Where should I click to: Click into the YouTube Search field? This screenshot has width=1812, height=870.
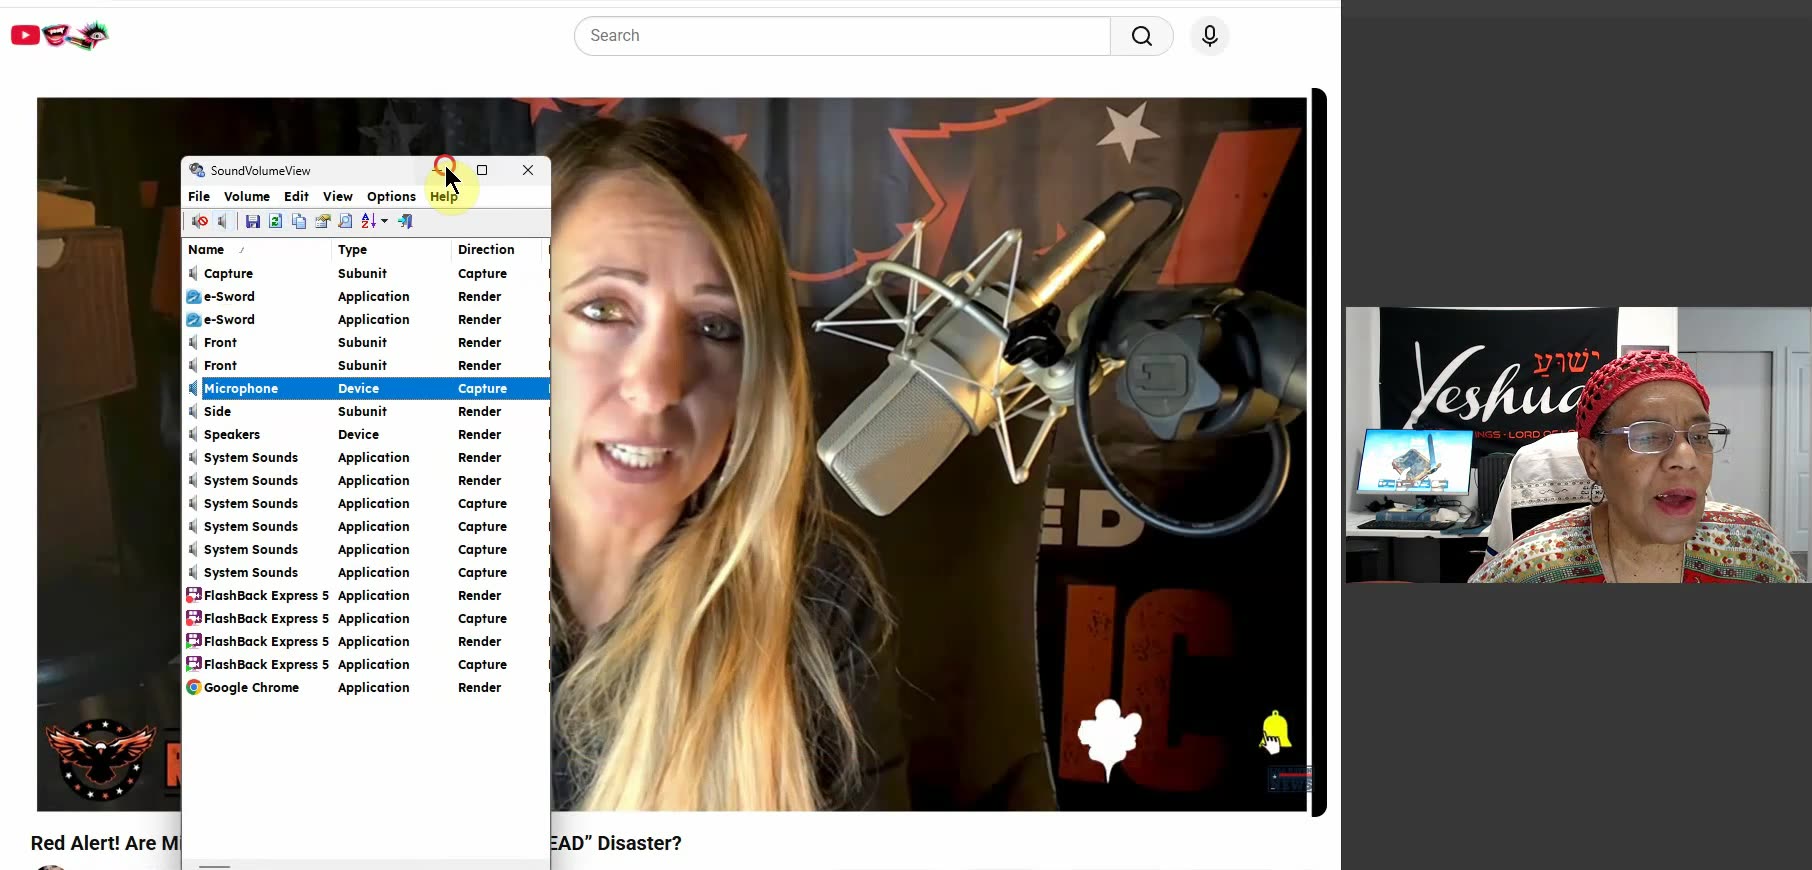point(842,36)
